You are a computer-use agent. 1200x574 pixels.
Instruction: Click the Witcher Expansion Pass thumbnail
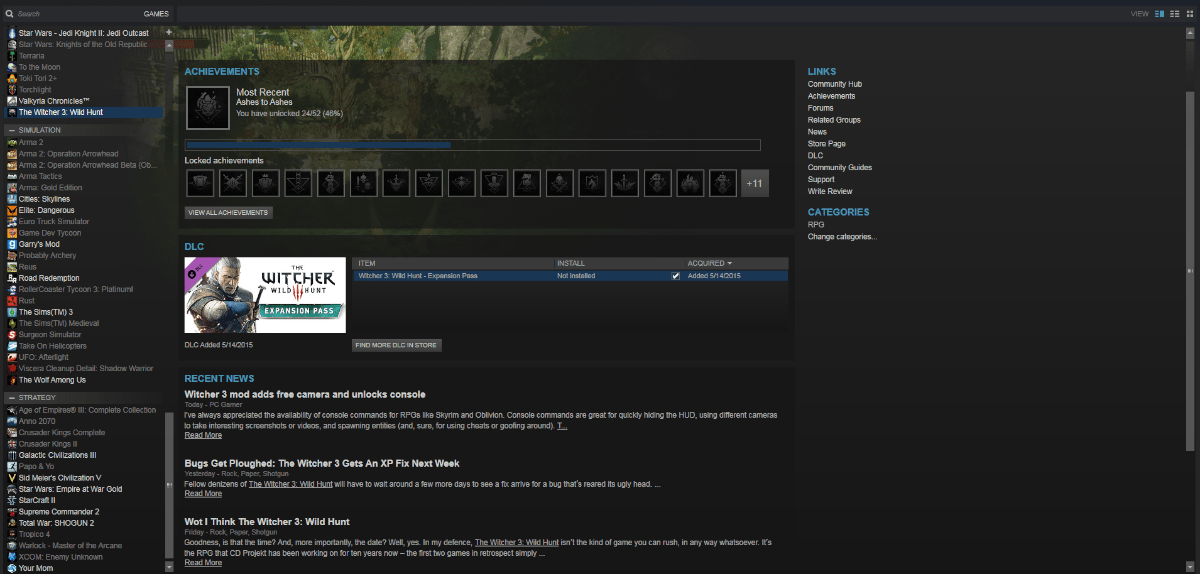tap(265, 295)
